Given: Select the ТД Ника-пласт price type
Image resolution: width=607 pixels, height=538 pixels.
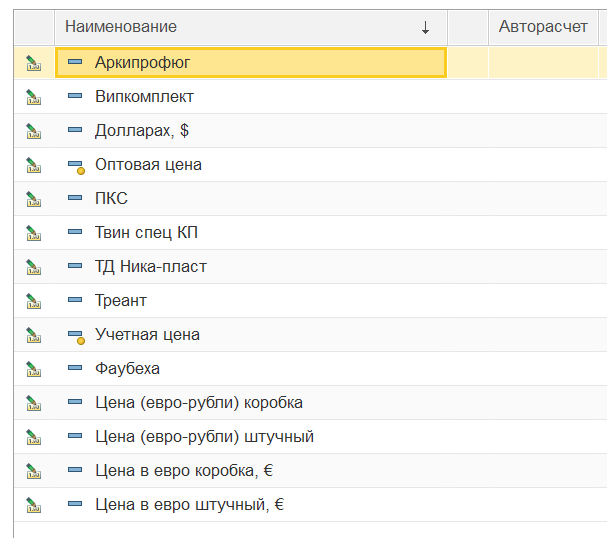Looking at the screenshot, I should click(x=150, y=267).
